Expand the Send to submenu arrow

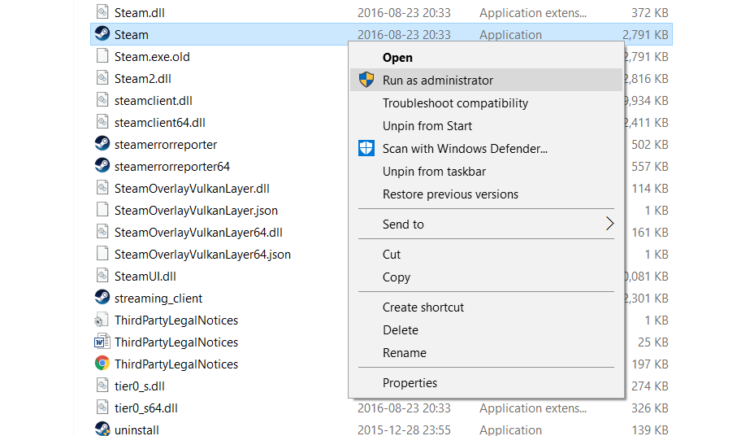coord(610,224)
